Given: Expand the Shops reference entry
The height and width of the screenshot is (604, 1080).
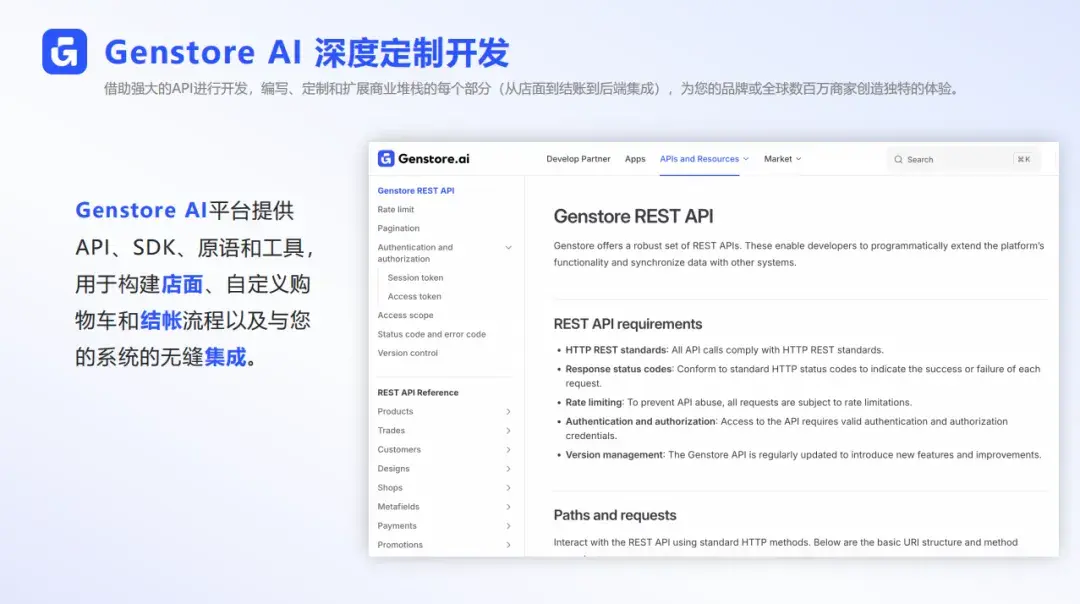Looking at the screenshot, I should pos(510,487).
